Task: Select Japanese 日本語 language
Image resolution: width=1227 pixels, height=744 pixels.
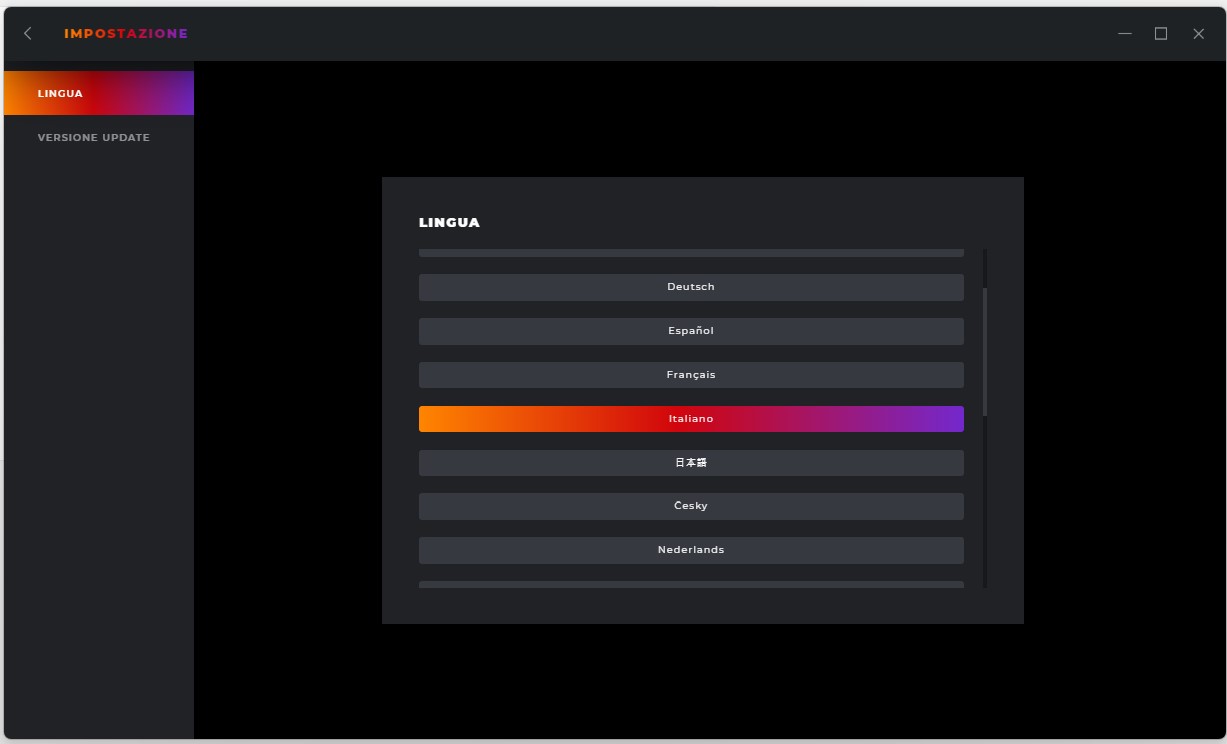Action: coord(691,463)
